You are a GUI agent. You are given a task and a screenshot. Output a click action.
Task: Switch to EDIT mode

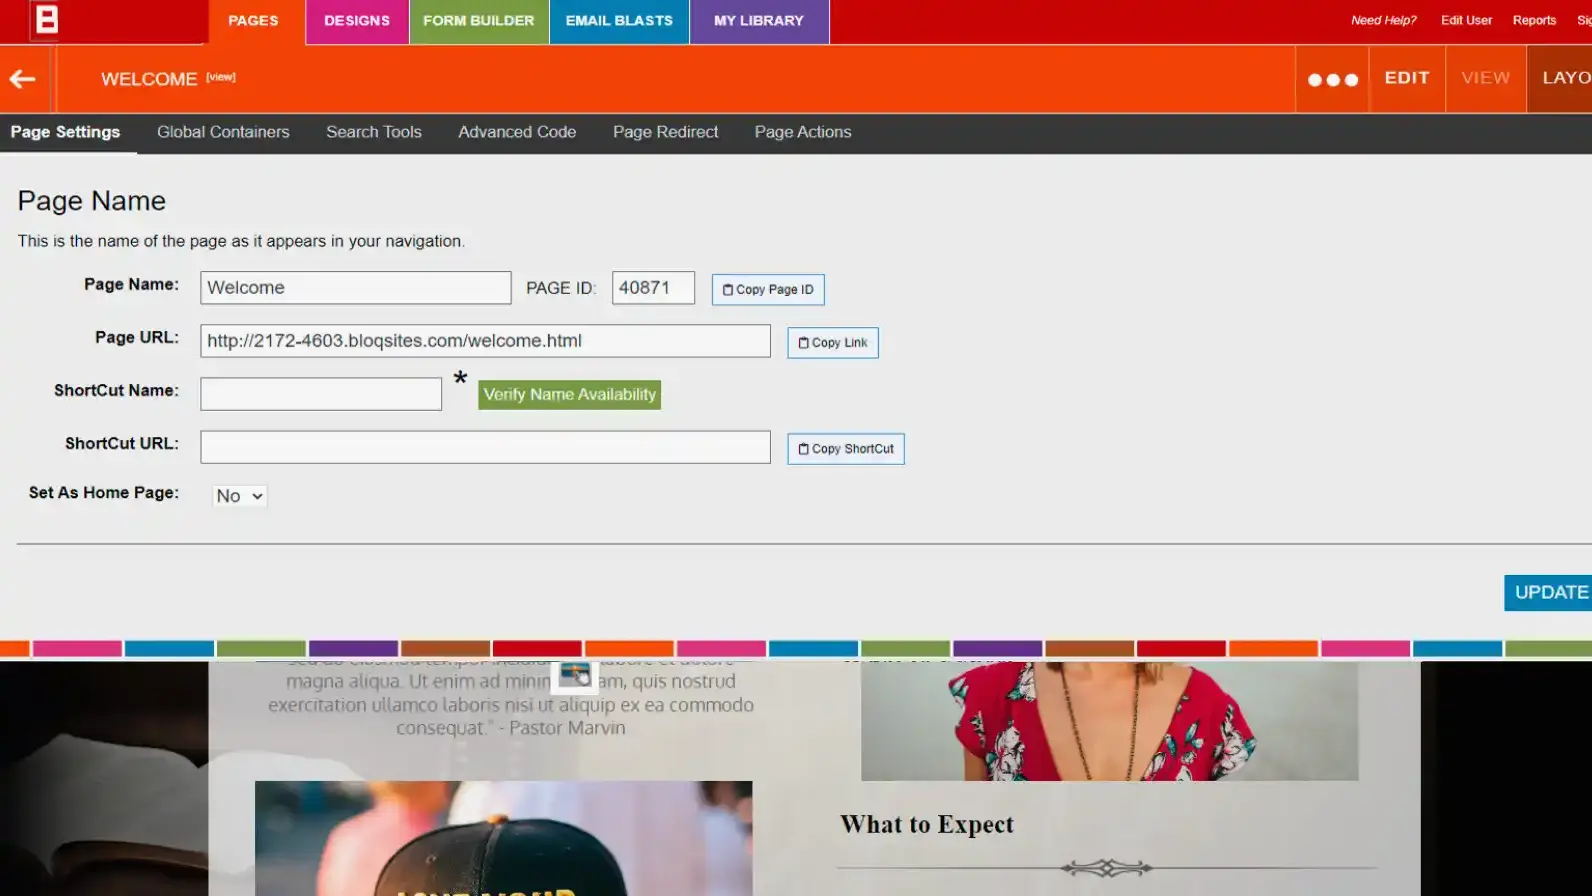pos(1406,78)
